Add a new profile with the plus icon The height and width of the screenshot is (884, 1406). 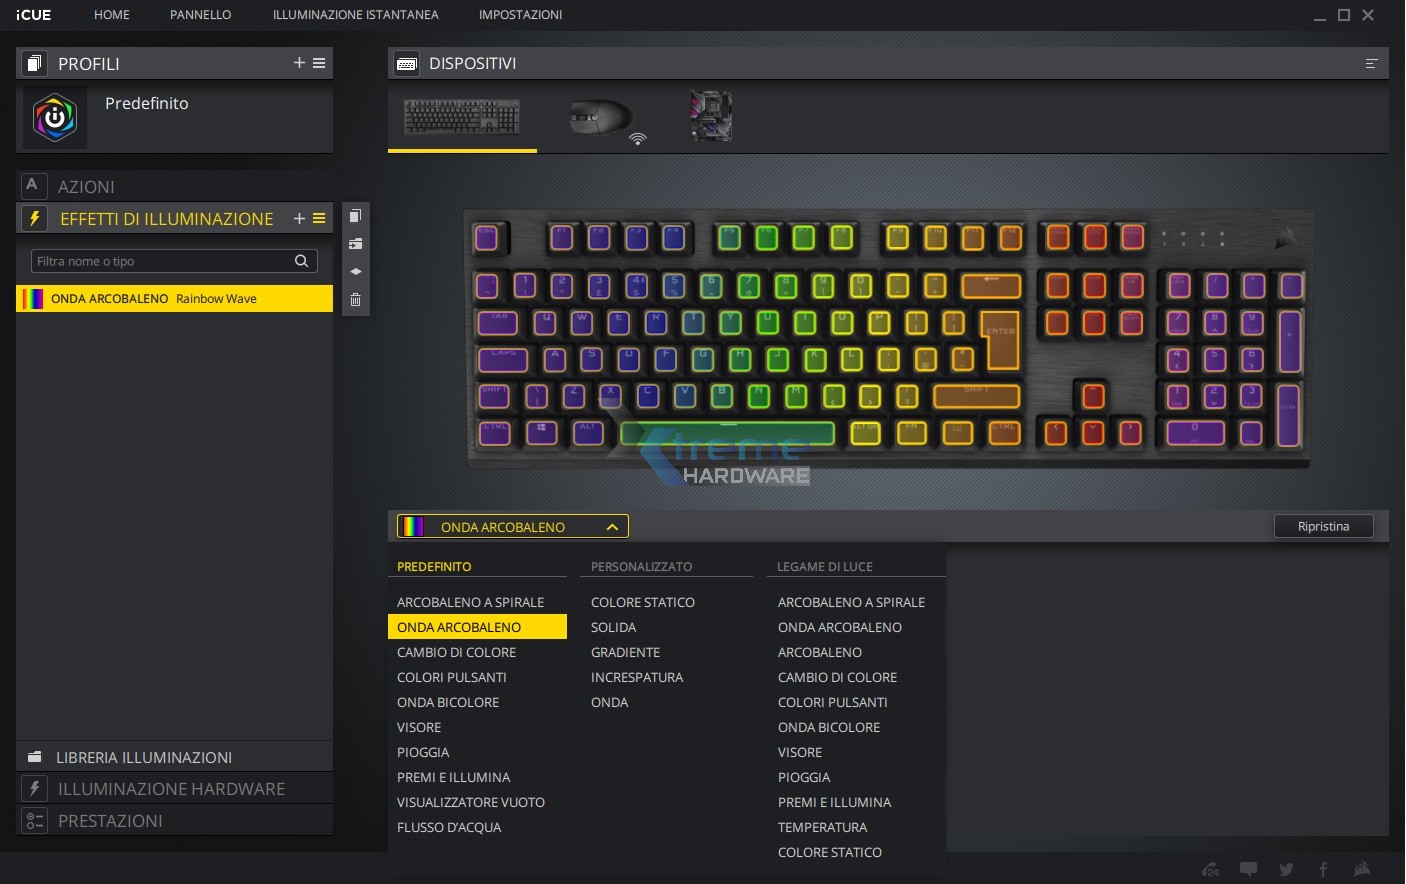(299, 63)
